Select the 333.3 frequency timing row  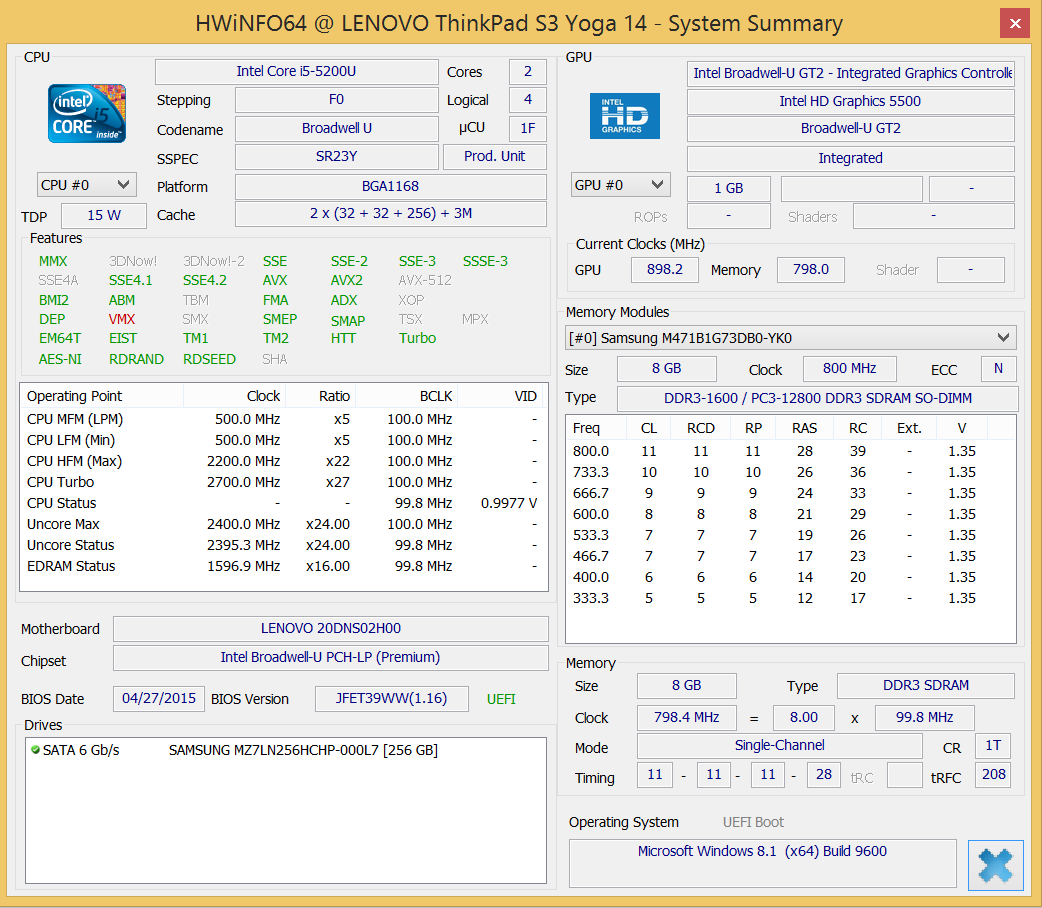click(790, 598)
